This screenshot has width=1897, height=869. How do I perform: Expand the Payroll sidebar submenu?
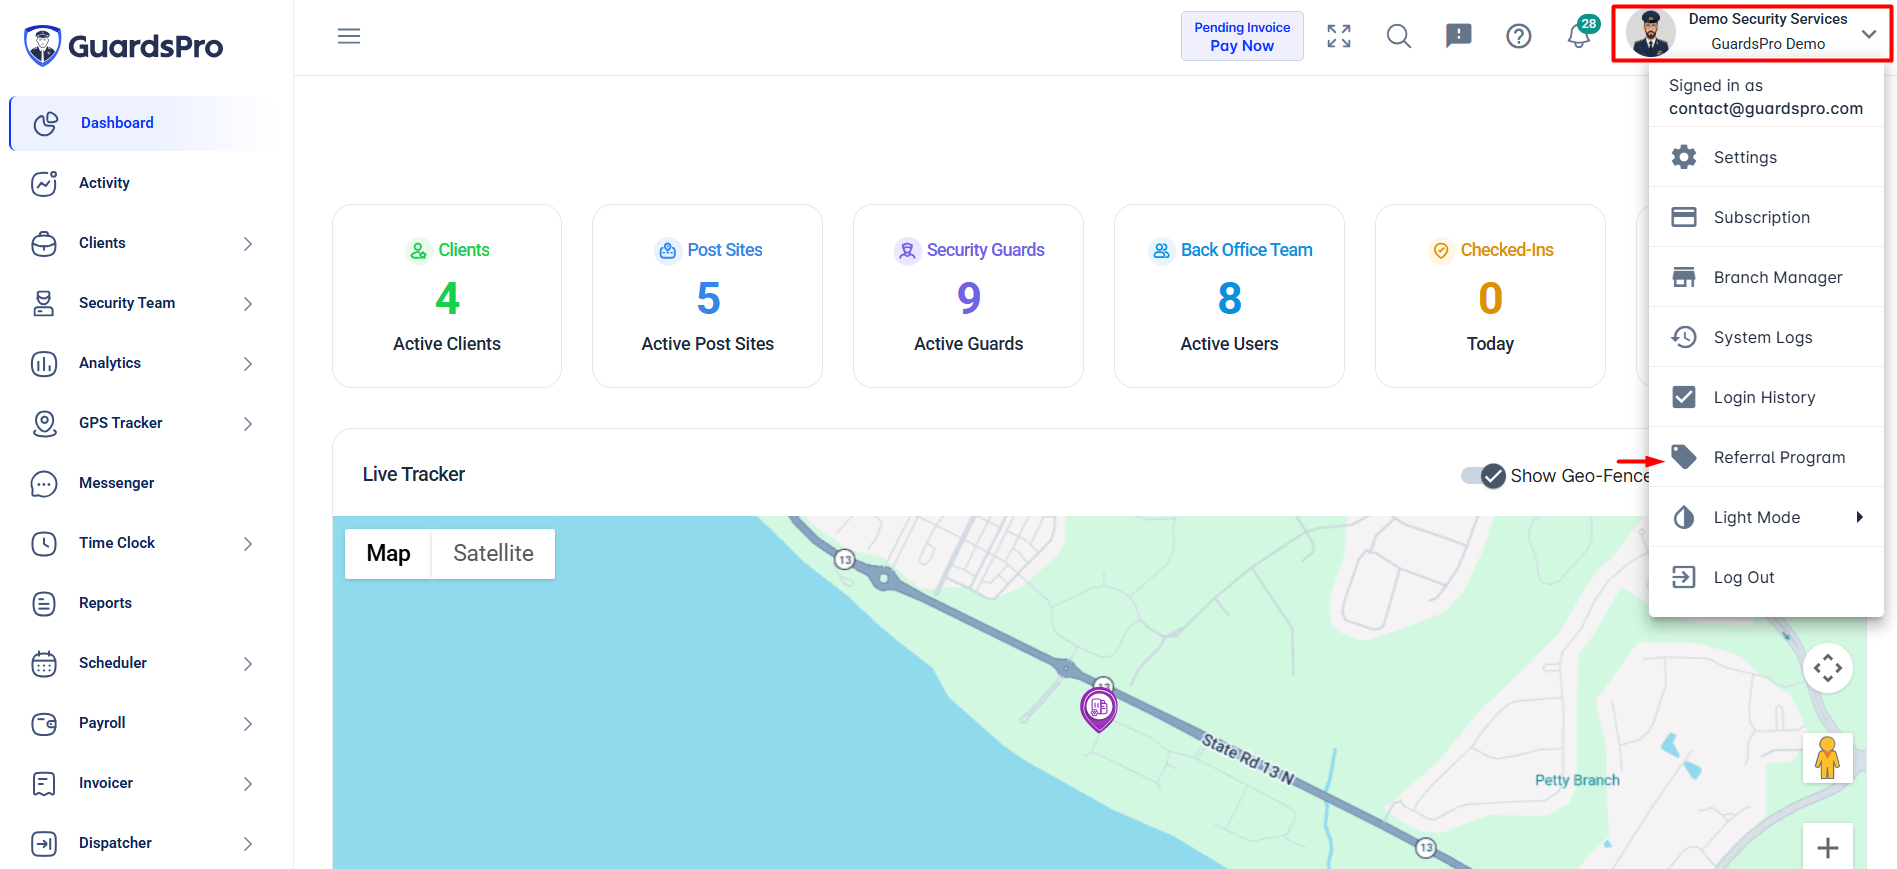pos(248,723)
